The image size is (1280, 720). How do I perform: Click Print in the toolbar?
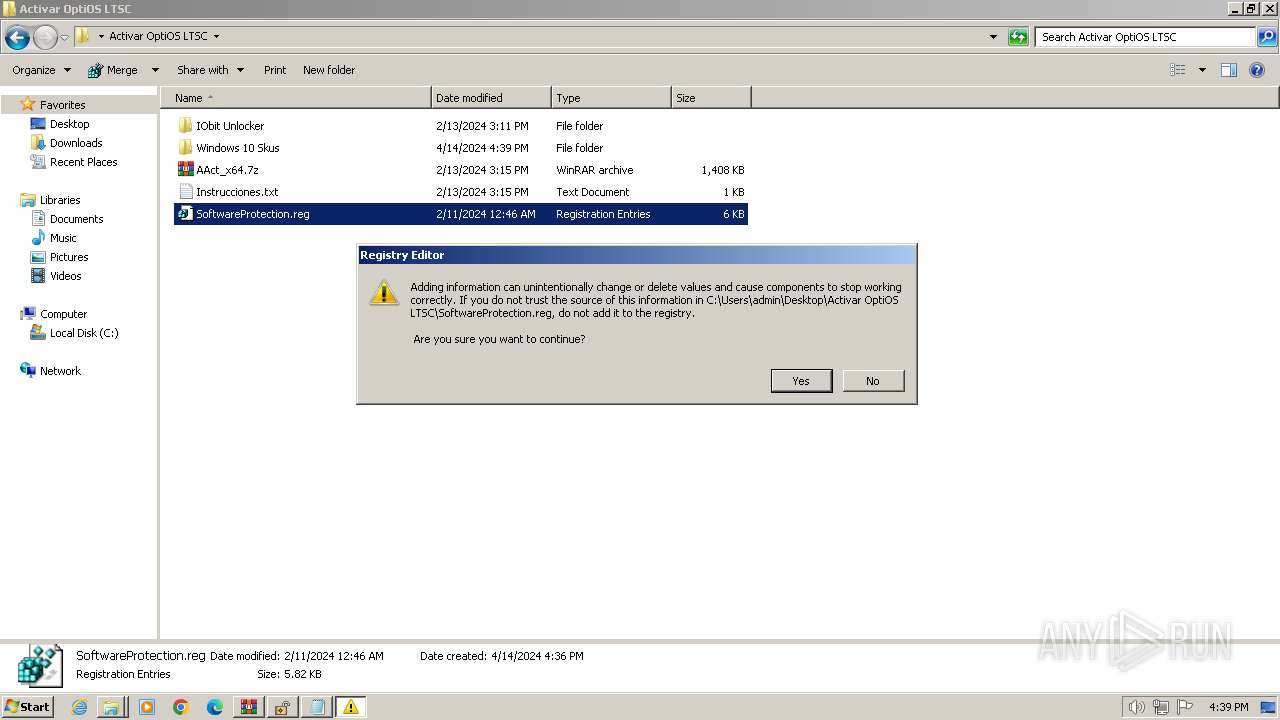[275, 70]
